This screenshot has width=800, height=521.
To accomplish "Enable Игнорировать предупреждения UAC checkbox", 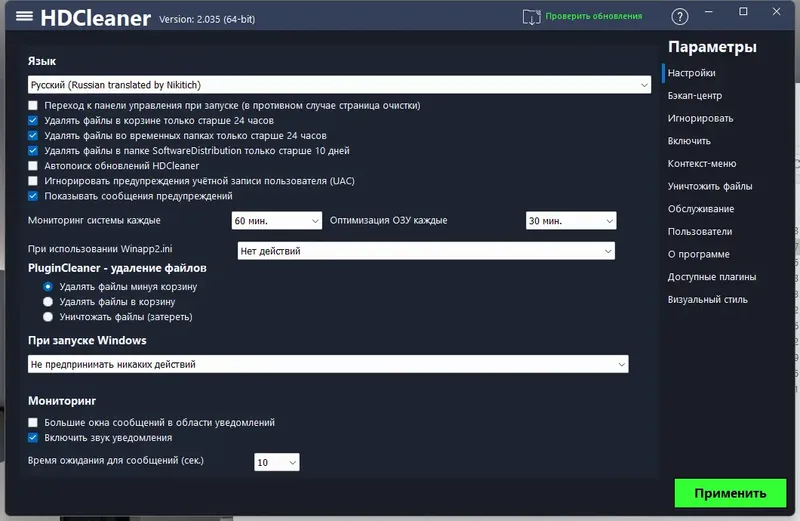I will [33, 181].
